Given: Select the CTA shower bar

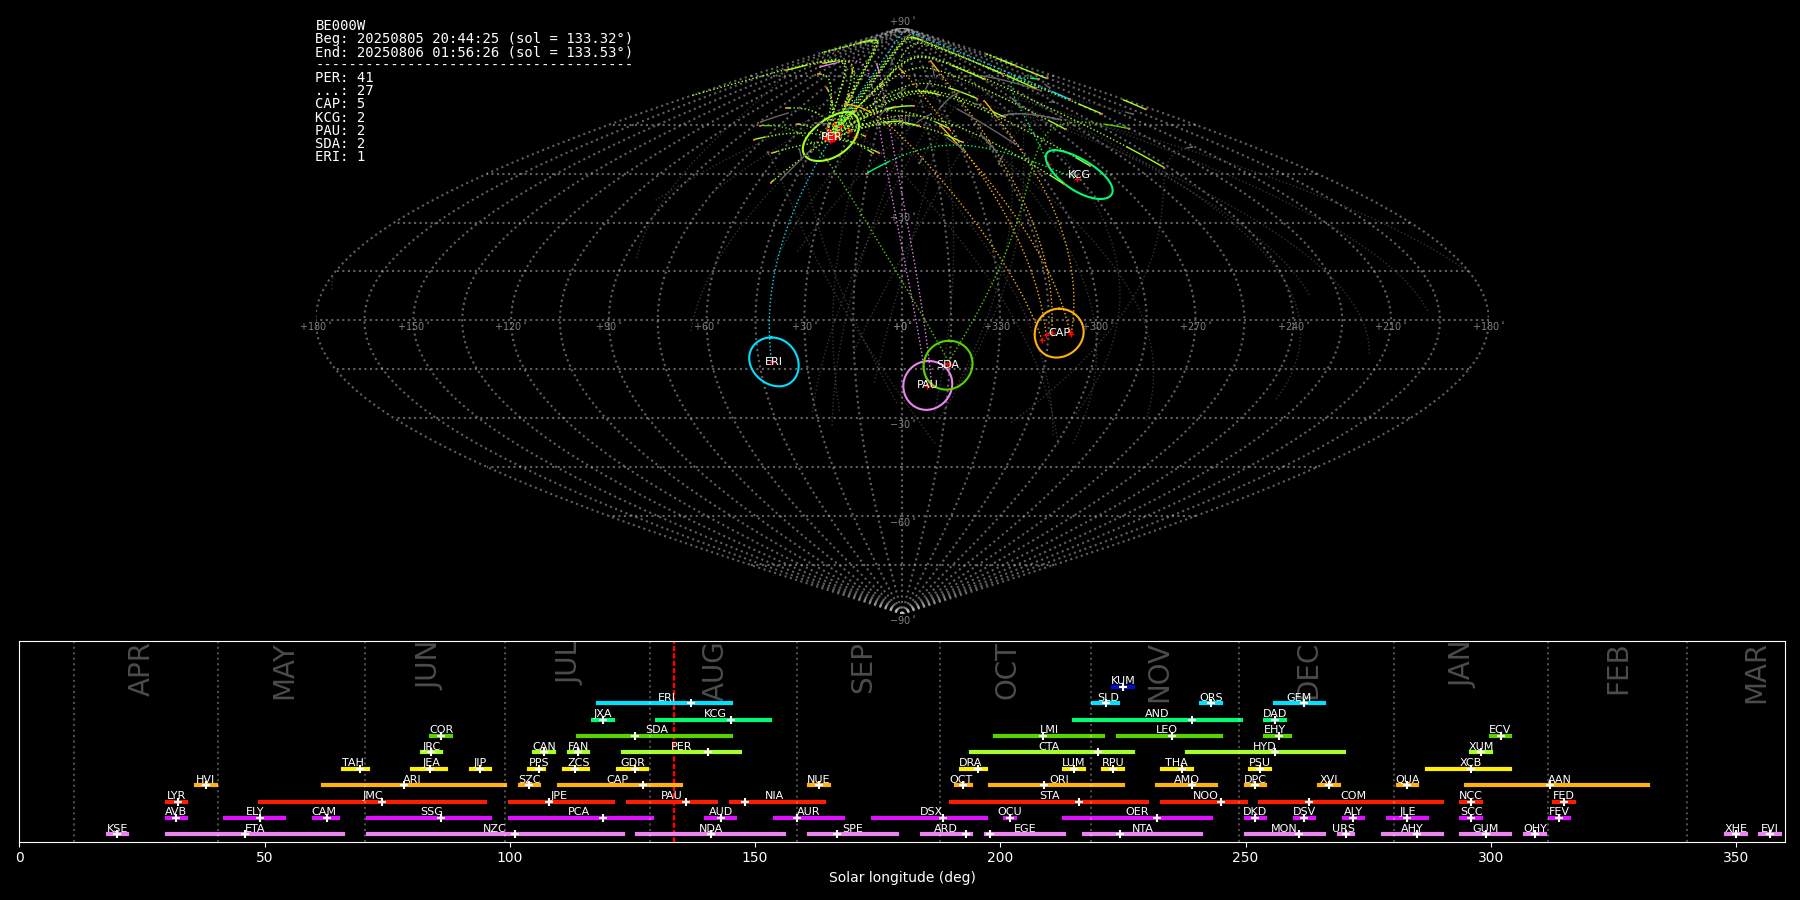Looking at the screenshot, I should (1052, 752).
